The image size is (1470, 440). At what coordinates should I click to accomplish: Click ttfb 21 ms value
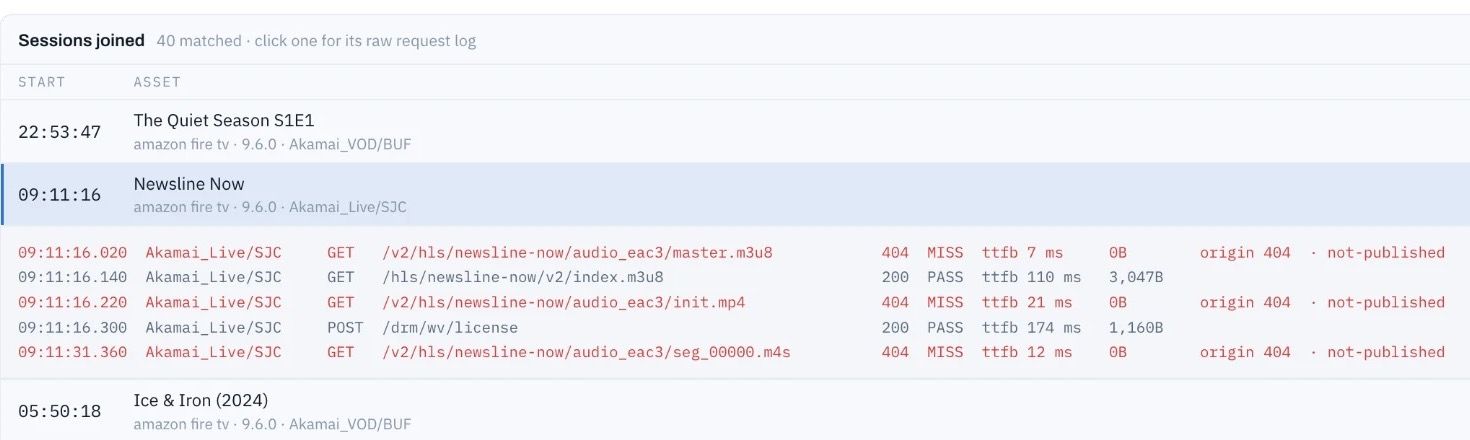(1026, 302)
